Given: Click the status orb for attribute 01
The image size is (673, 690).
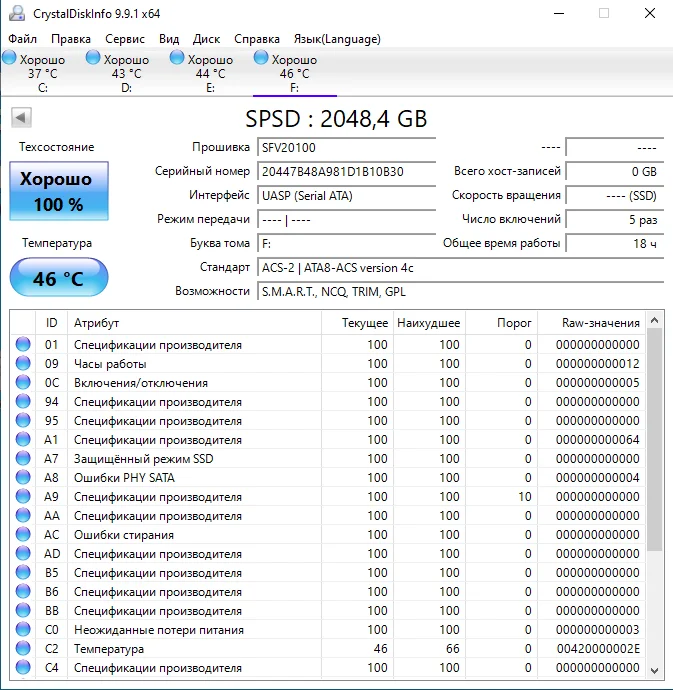Looking at the screenshot, I should (x=23, y=344).
